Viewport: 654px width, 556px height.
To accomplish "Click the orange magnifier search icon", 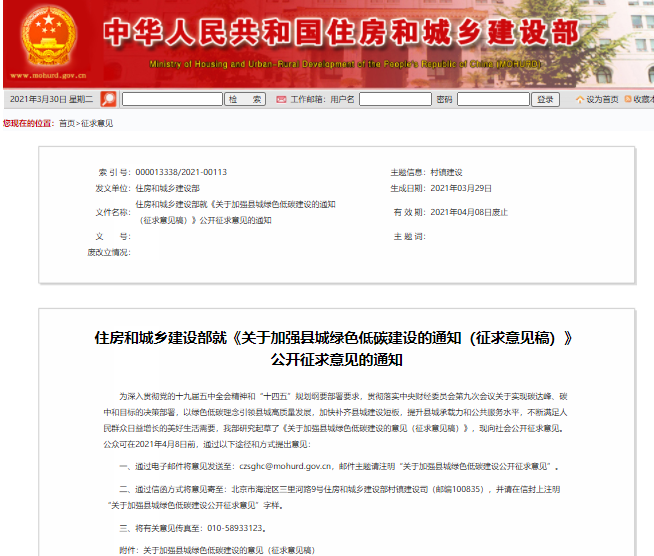I will point(108,99).
